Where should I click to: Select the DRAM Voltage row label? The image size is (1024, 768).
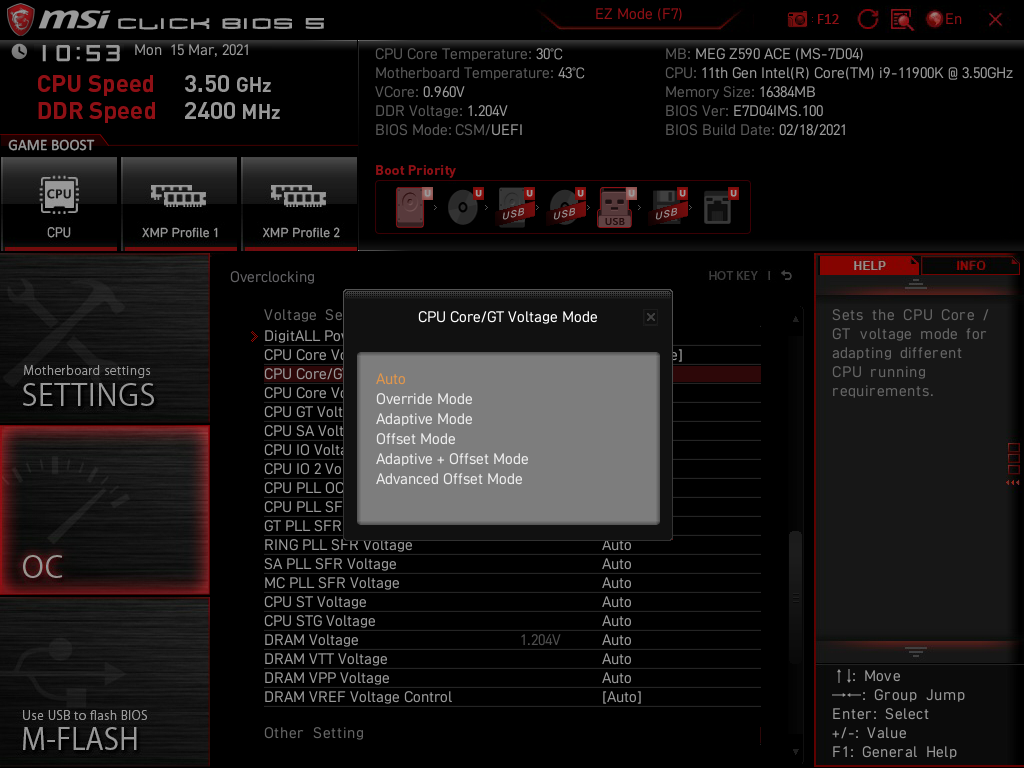tap(311, 640)
